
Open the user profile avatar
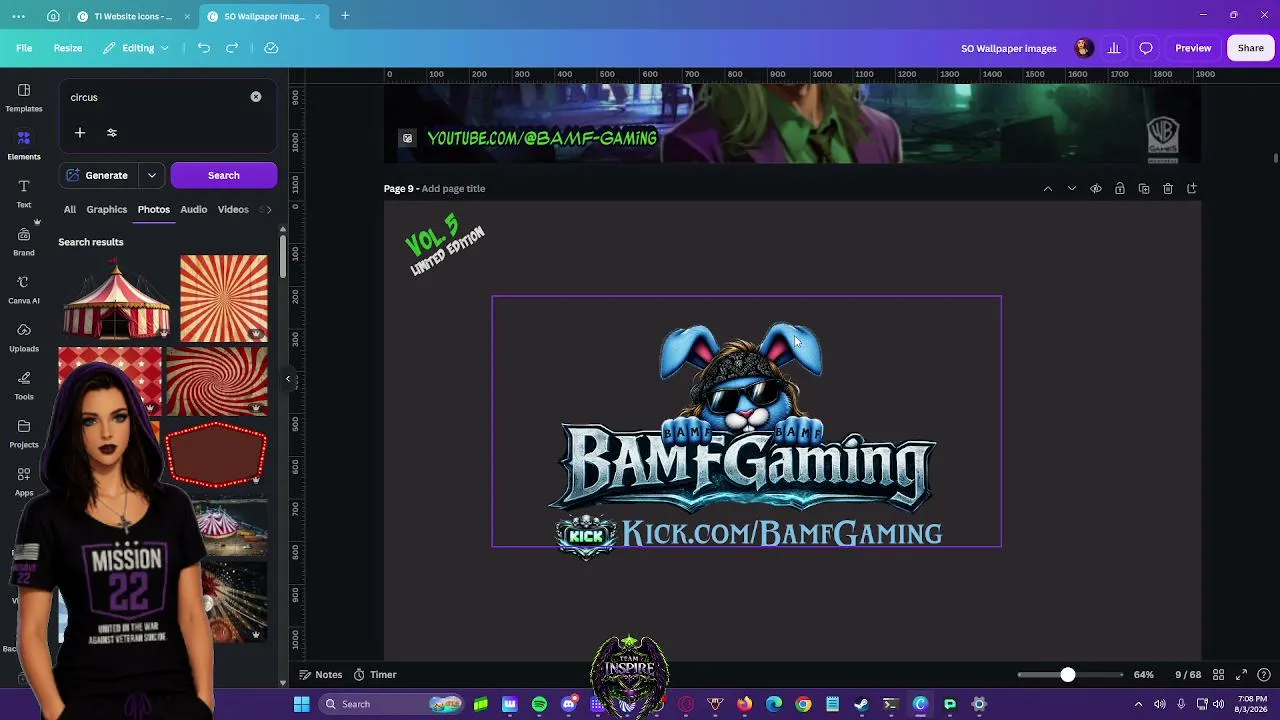coord(1083,48)
